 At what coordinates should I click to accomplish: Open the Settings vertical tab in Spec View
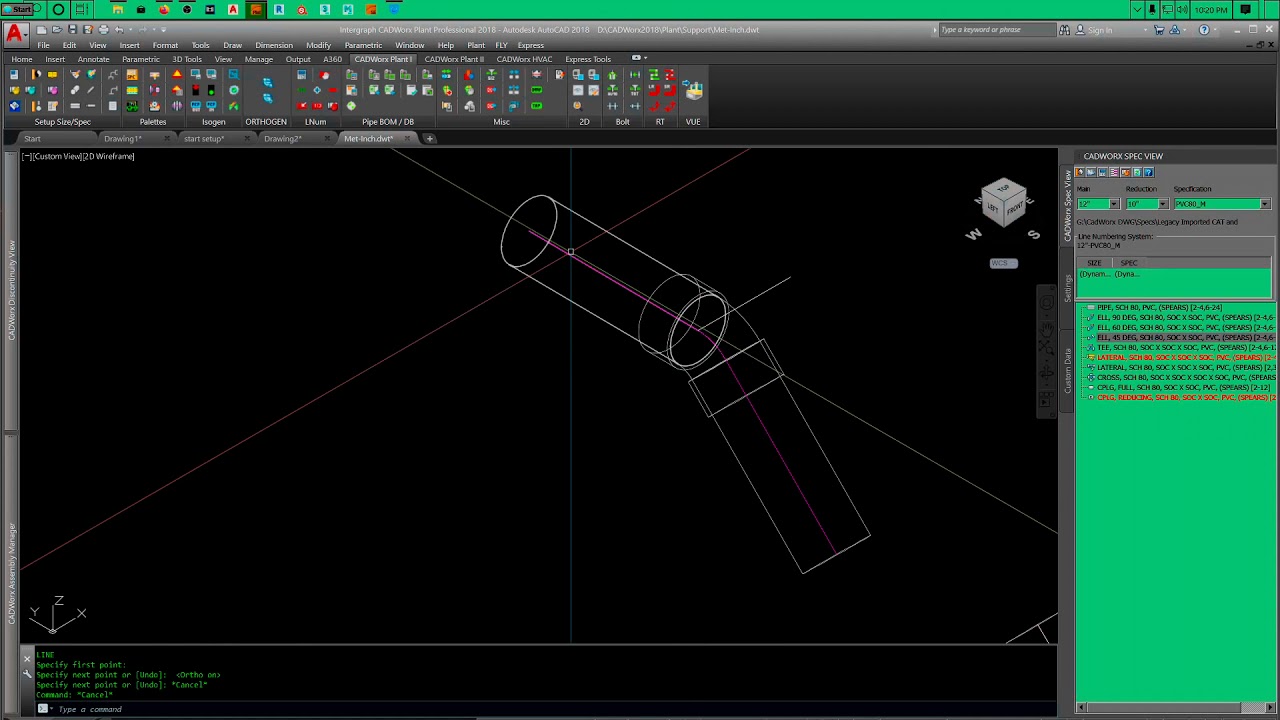coord(1068,288)
